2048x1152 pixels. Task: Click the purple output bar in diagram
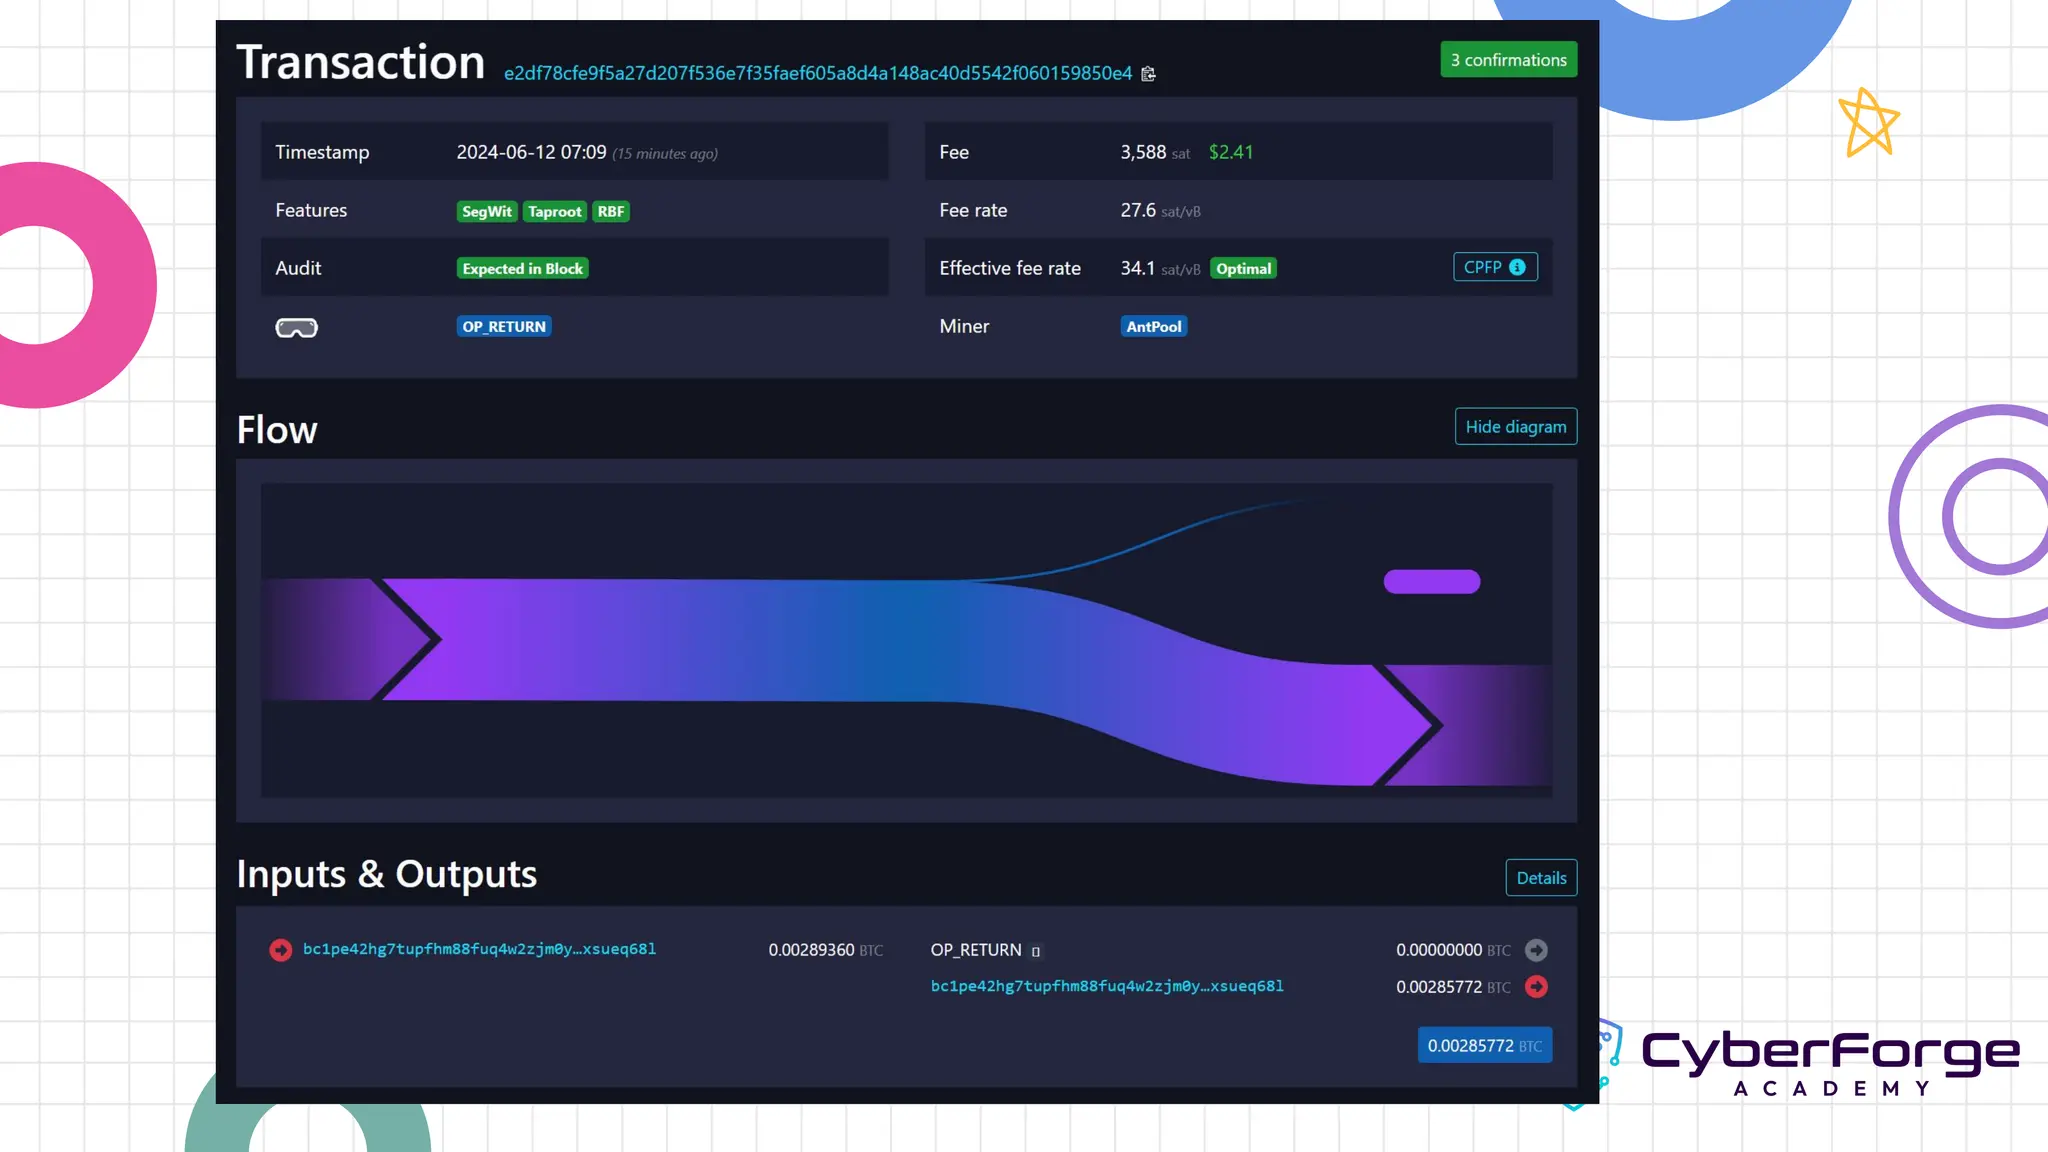coord(1431,582)
